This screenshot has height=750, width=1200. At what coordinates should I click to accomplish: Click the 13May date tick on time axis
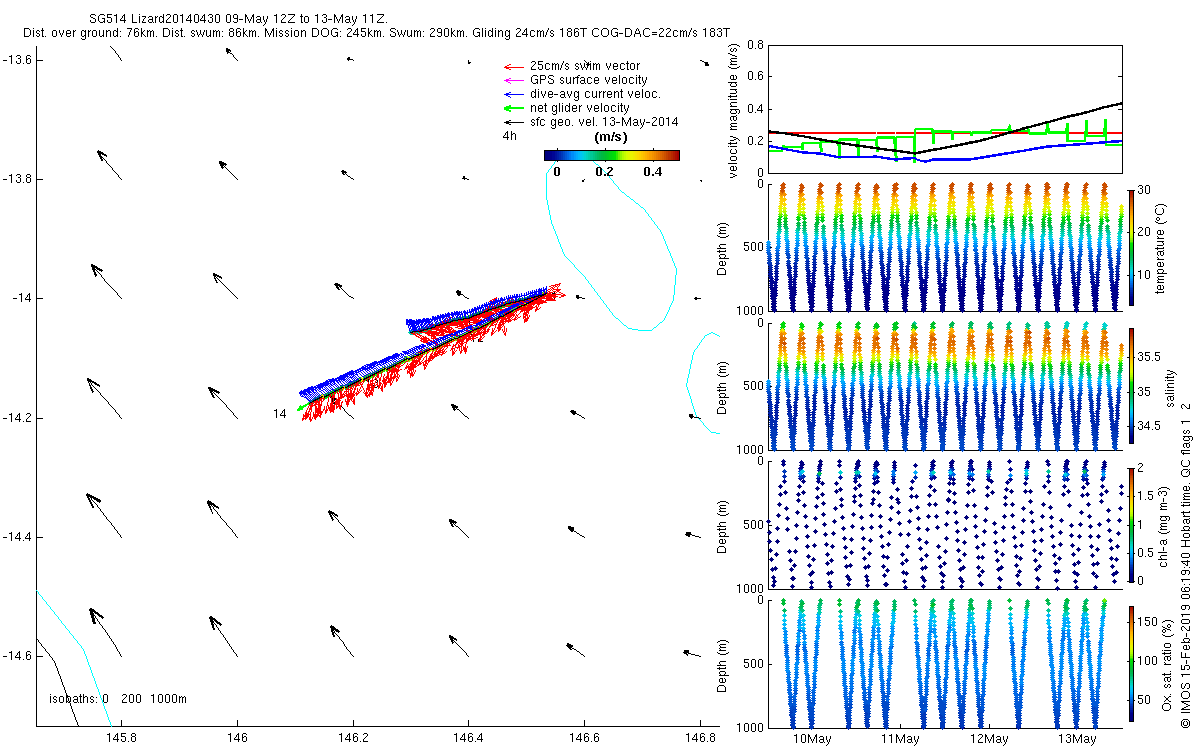(1076, 739)
